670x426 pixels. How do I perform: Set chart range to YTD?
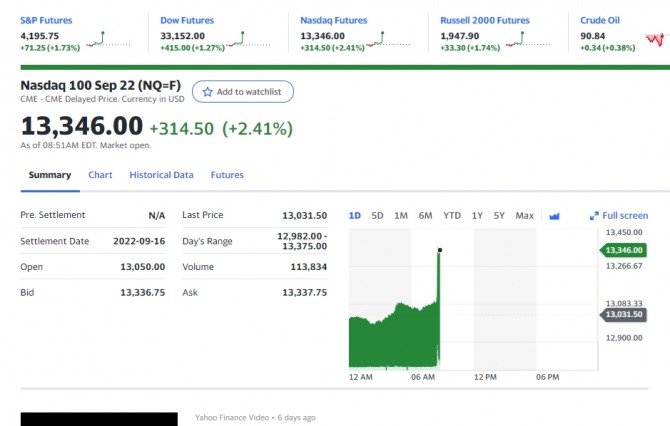(x=452, y=215)
